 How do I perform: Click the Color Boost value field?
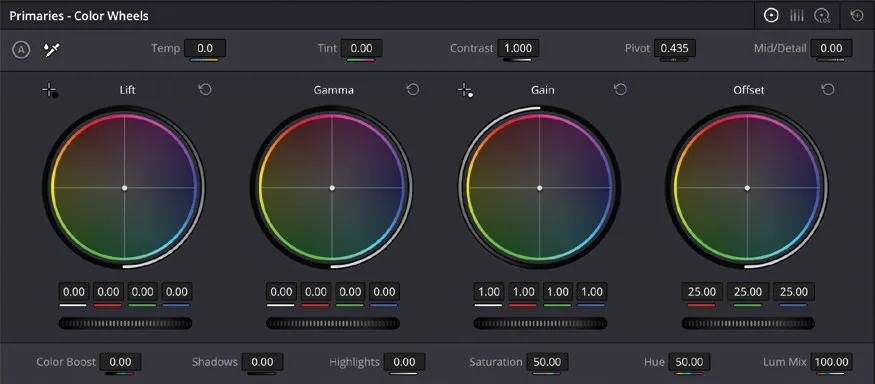click(x=120, y=362)
